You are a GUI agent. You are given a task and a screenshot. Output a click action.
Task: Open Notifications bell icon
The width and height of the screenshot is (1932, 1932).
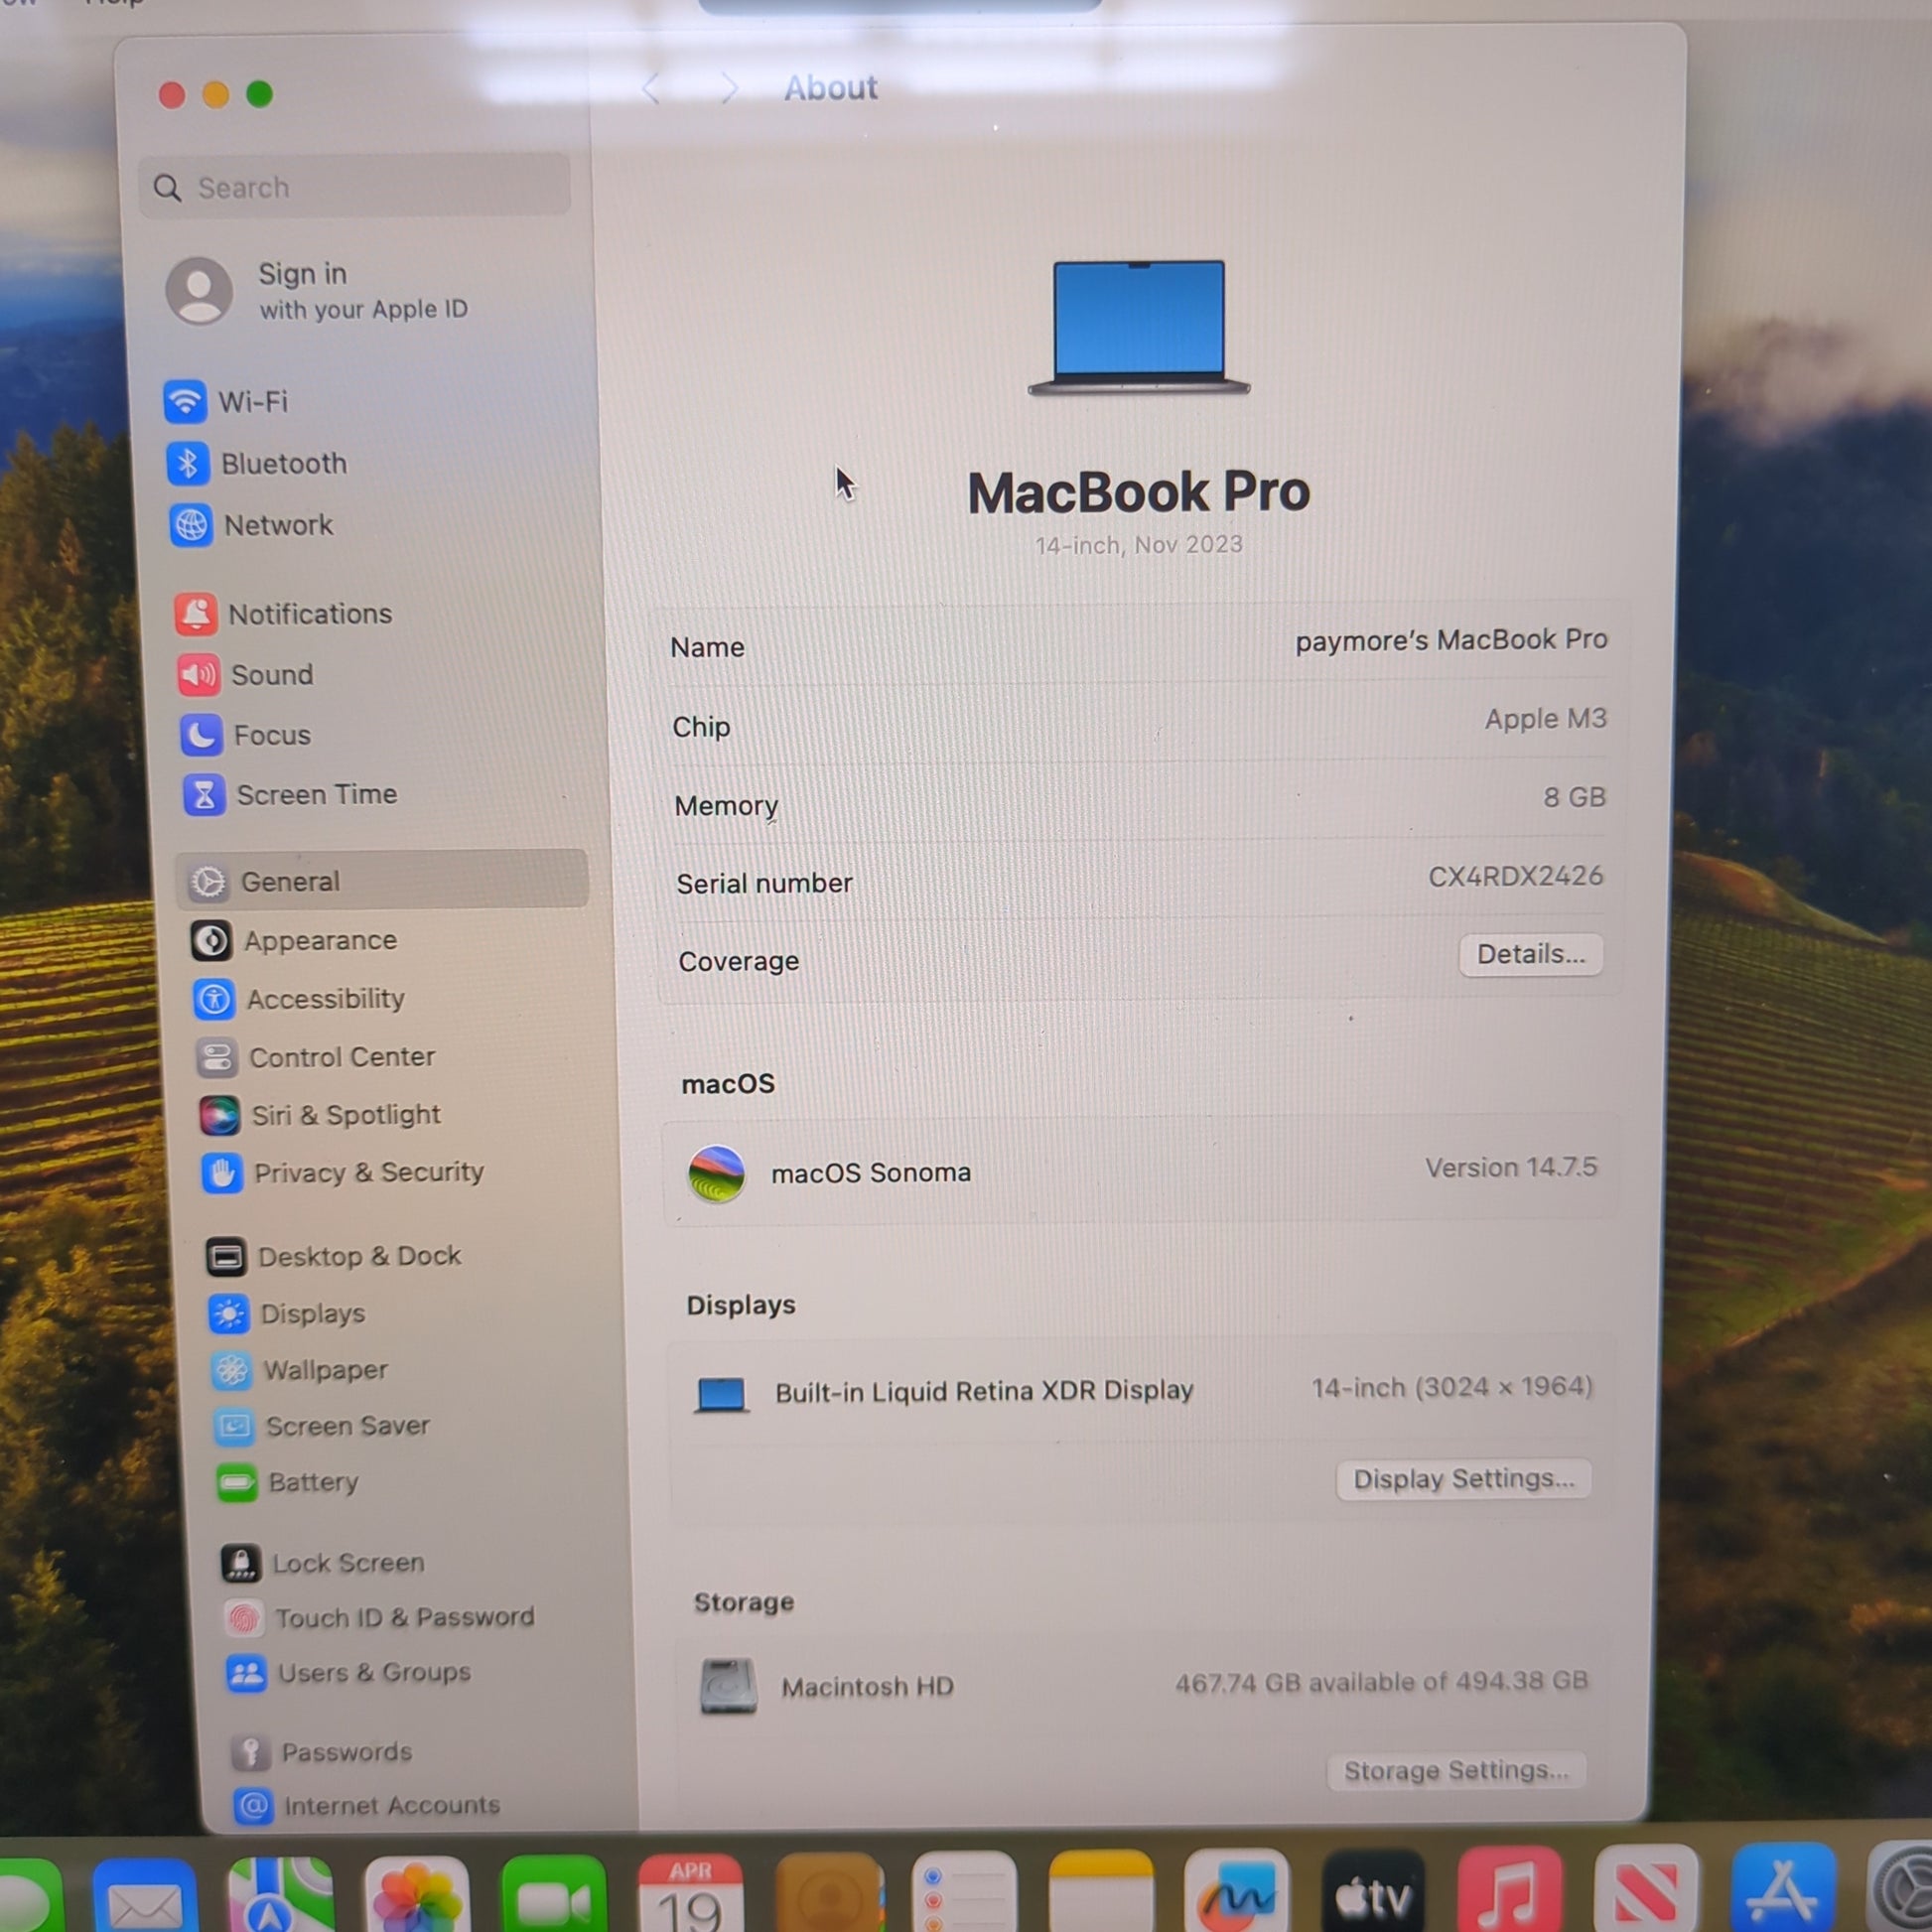(196, 614)
